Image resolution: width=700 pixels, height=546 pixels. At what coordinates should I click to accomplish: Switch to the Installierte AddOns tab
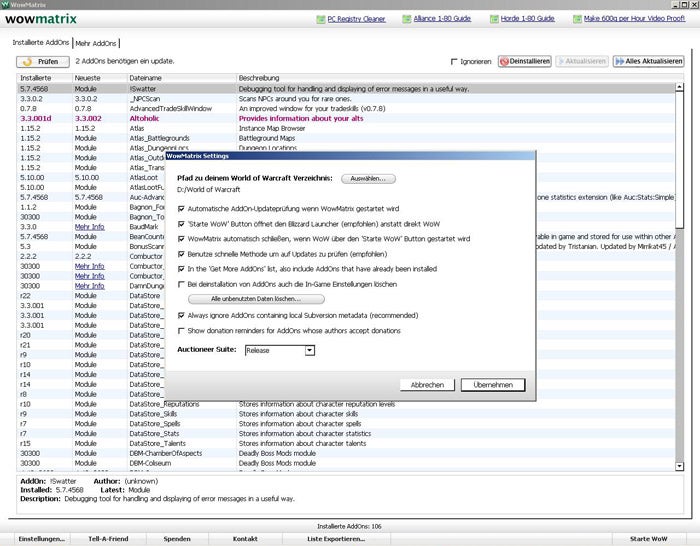tap(41, 42)
